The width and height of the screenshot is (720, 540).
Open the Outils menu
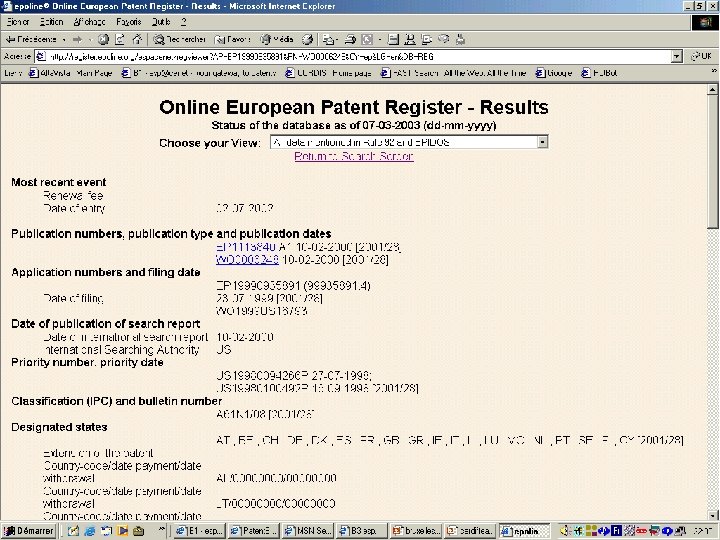pyautogui.click(x=161, y=22)
